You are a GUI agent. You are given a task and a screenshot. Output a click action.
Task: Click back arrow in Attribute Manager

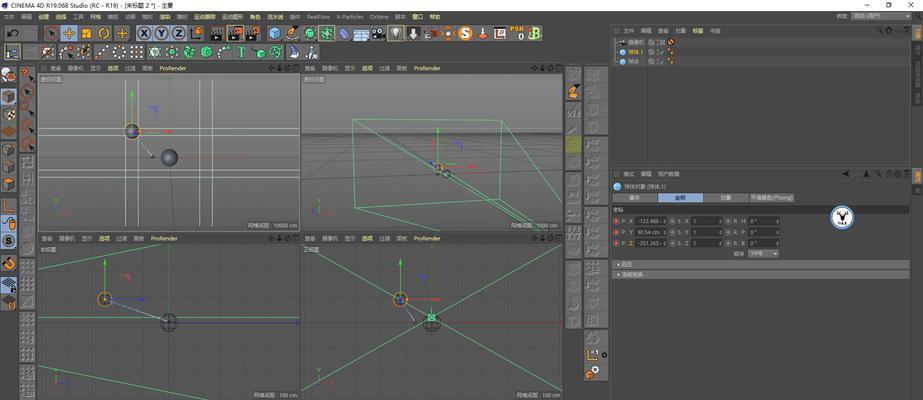846,174
